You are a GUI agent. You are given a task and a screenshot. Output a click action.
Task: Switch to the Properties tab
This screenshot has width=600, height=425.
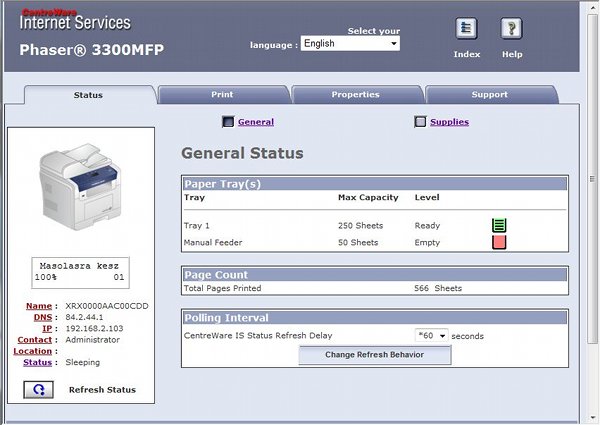(355, 94)
